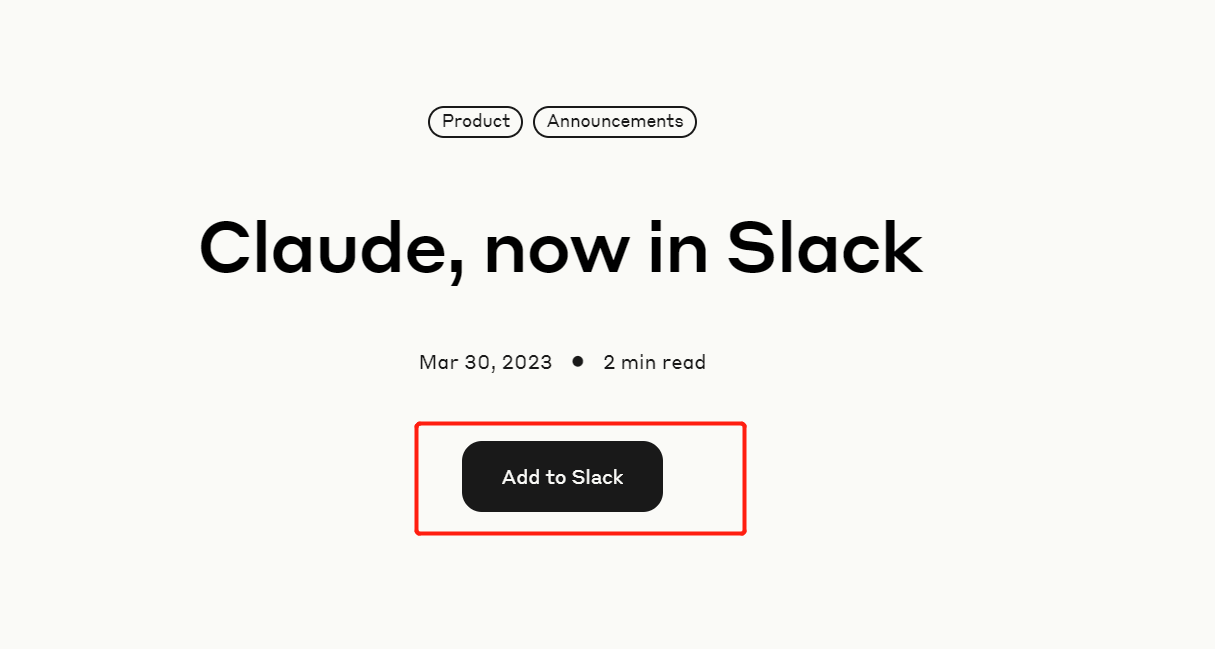
Task: Open the Announcements category tag
Action: [615, 121]
